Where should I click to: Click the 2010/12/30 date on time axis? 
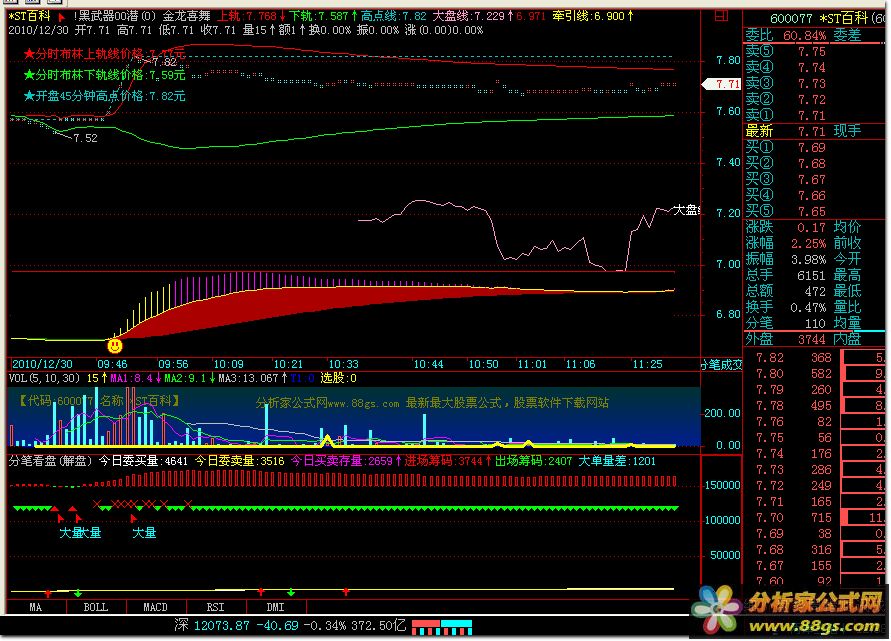43,364
